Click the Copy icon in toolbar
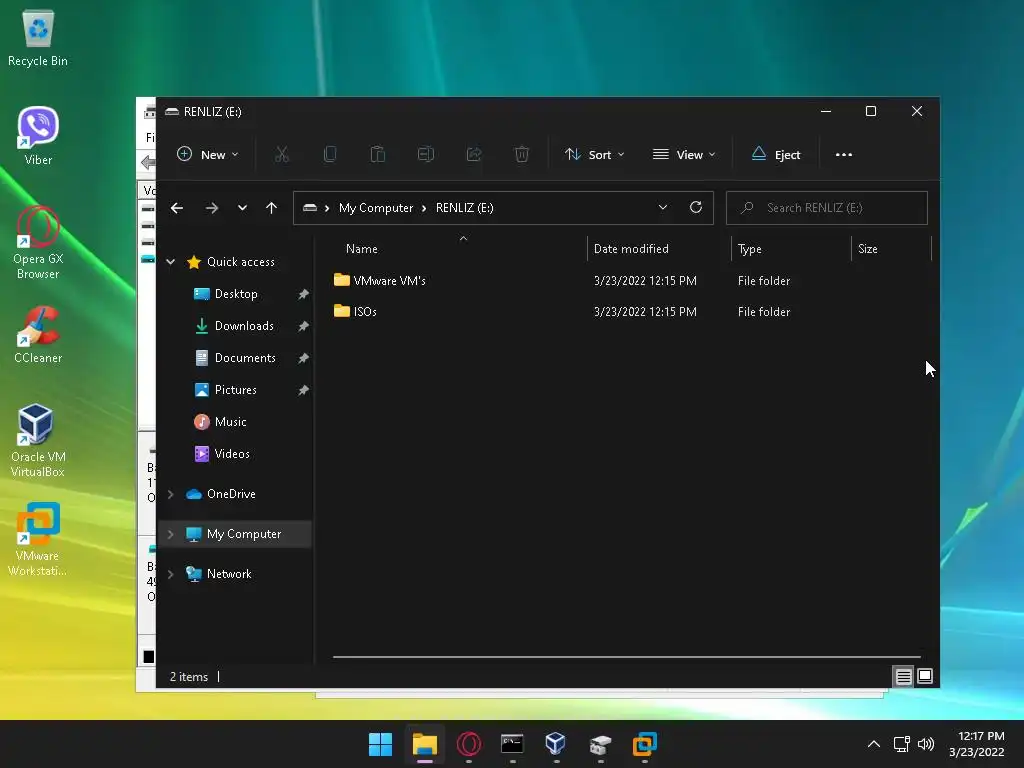Image resolution: width=1024 pixels, height=768 pixels. point(330,155)
